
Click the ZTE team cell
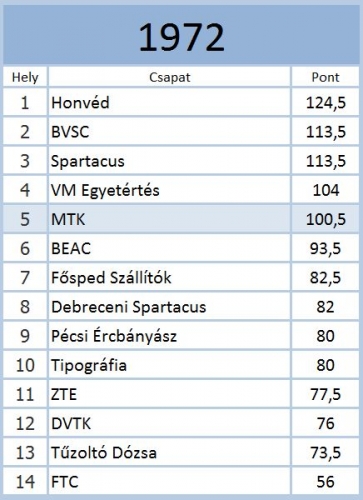169,394
